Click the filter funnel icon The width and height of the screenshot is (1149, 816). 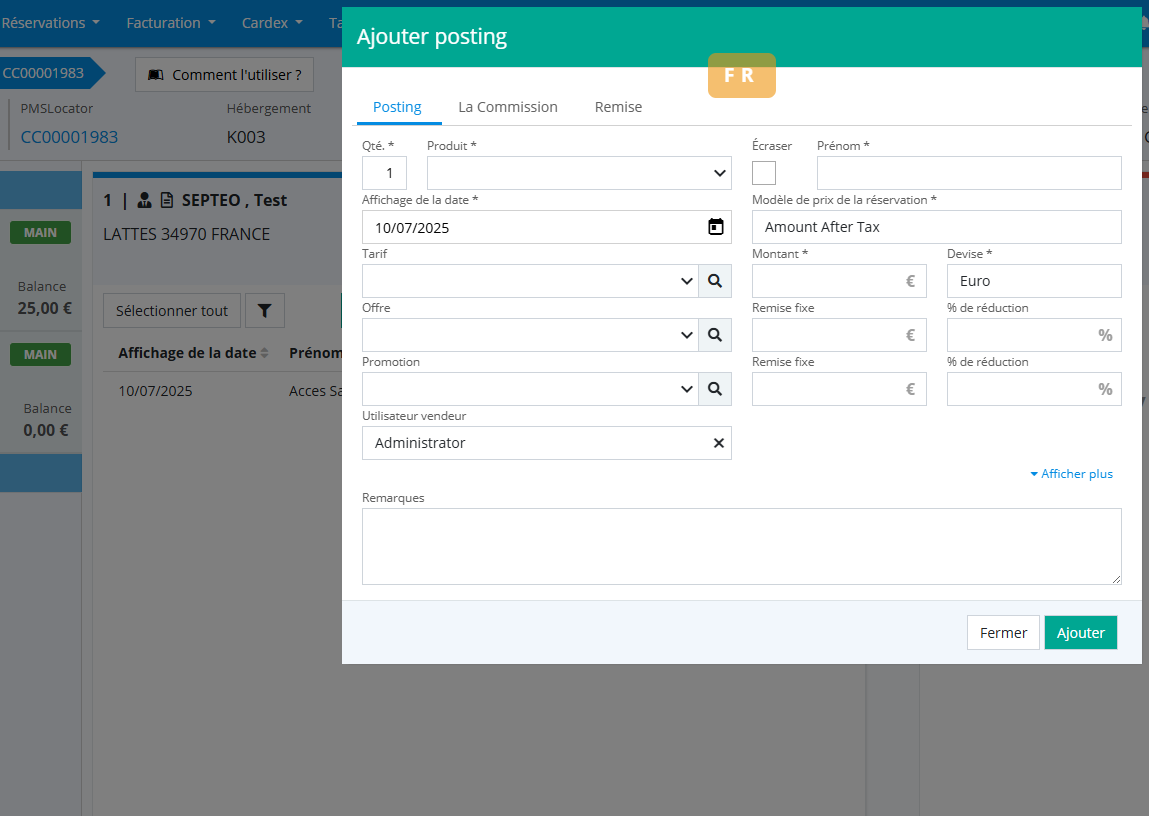pos(264,311)
